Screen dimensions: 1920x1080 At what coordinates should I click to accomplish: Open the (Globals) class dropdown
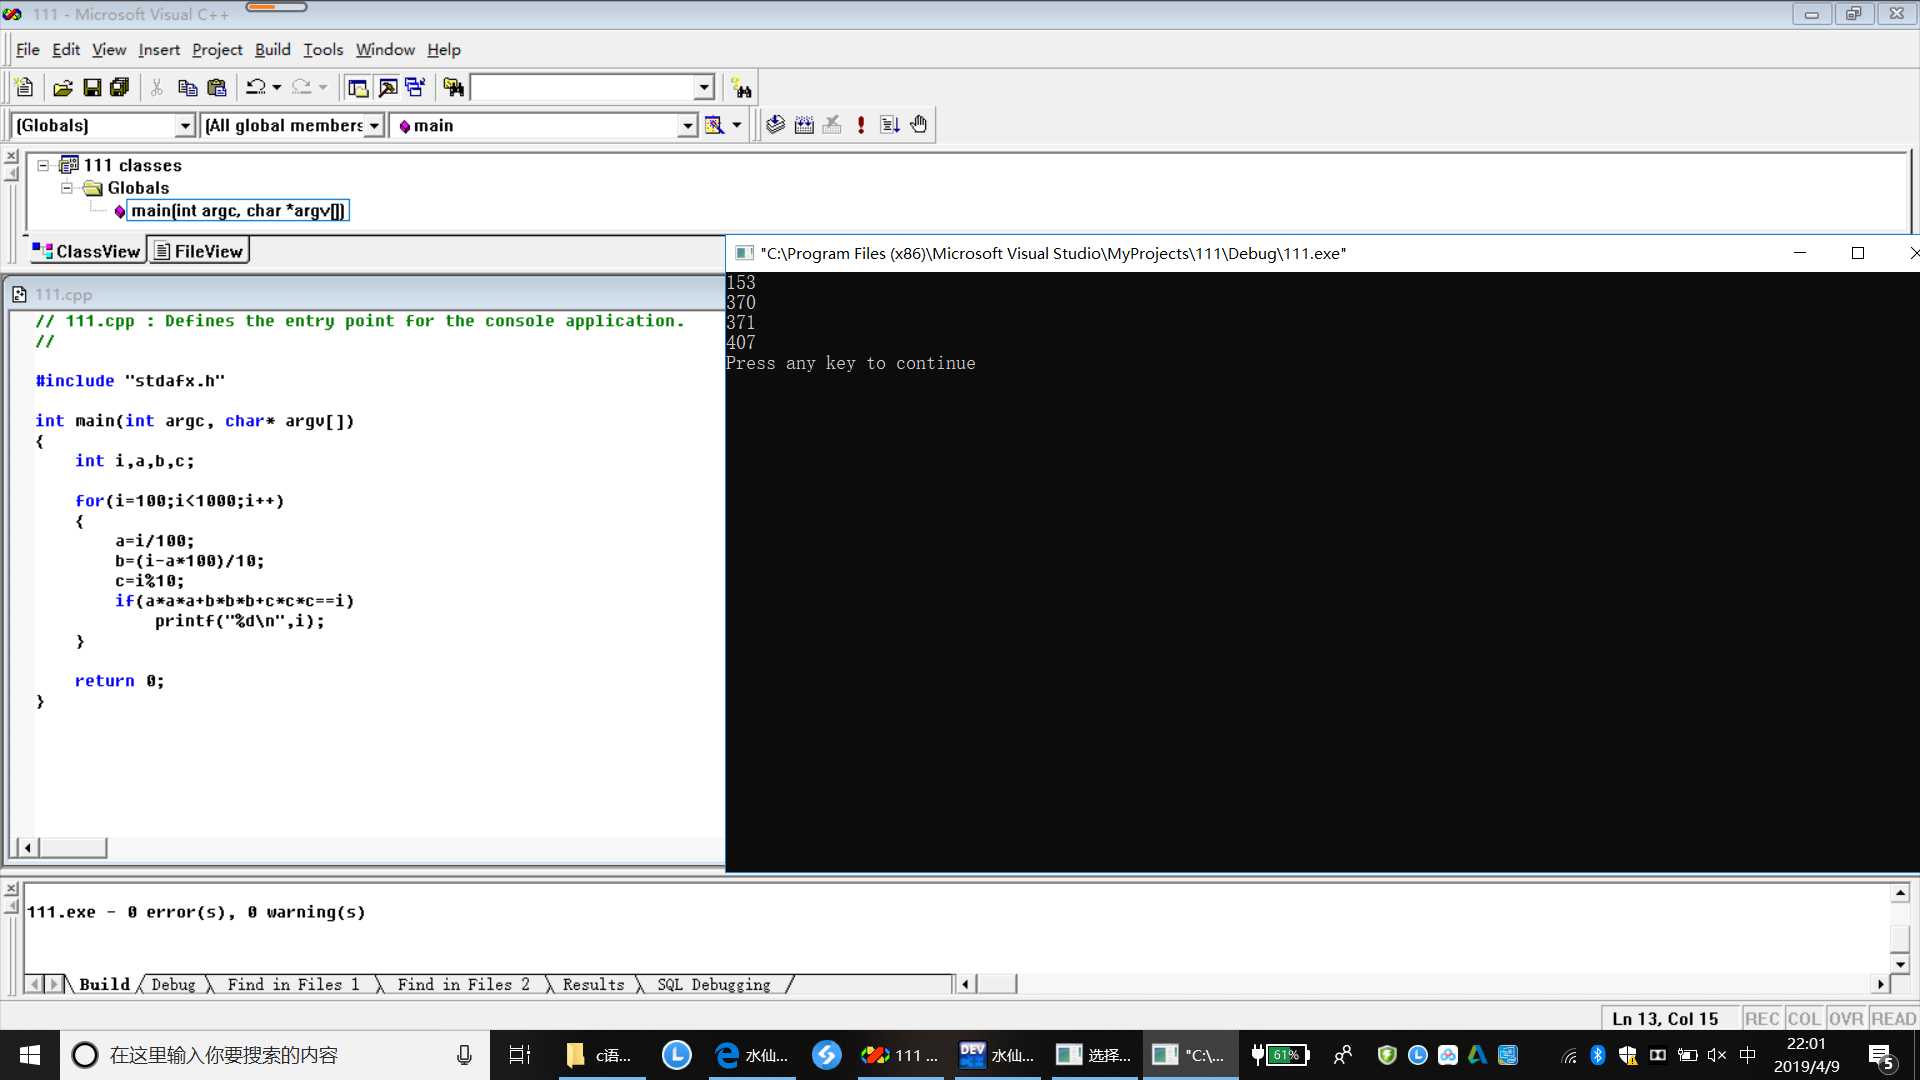point(185,125)
